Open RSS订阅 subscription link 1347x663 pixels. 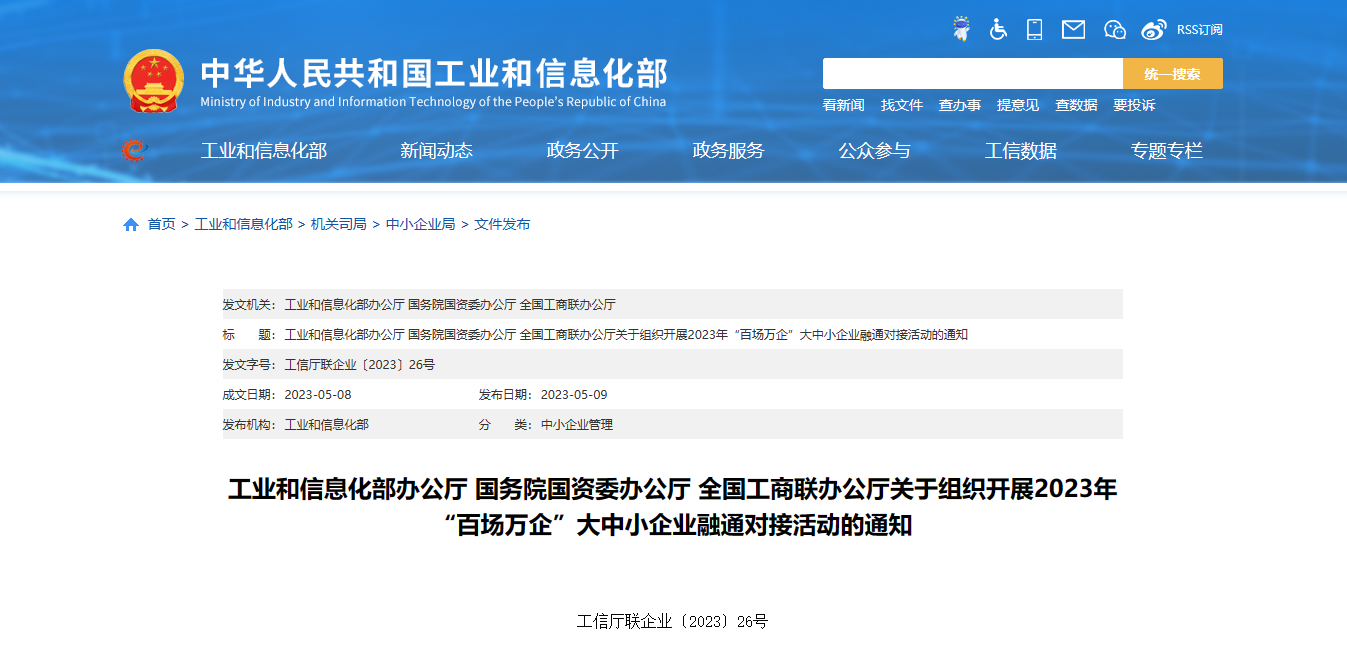1199,30
